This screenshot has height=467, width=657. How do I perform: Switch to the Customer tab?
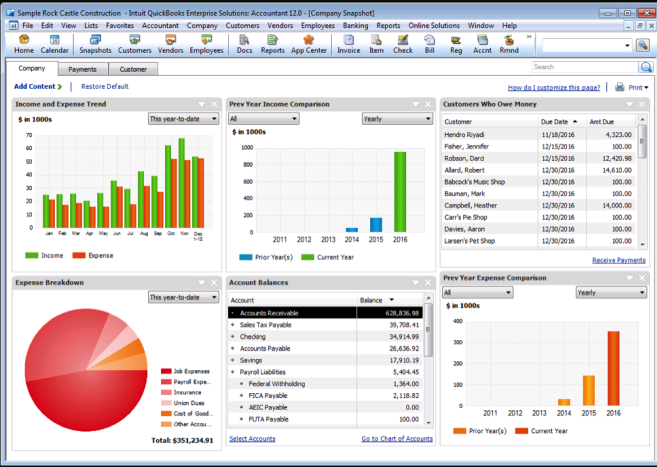(133, 69)
